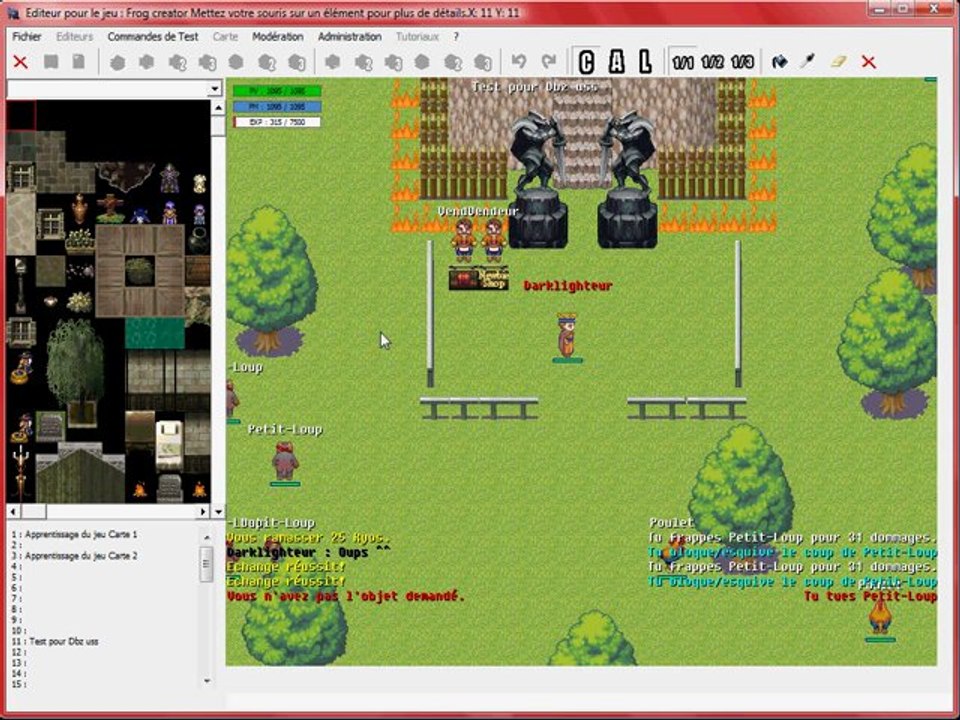960x720 pixels.
Task: Click the Darklighteur : Oups ^^ chat line
Action: [x=308, y=552]
